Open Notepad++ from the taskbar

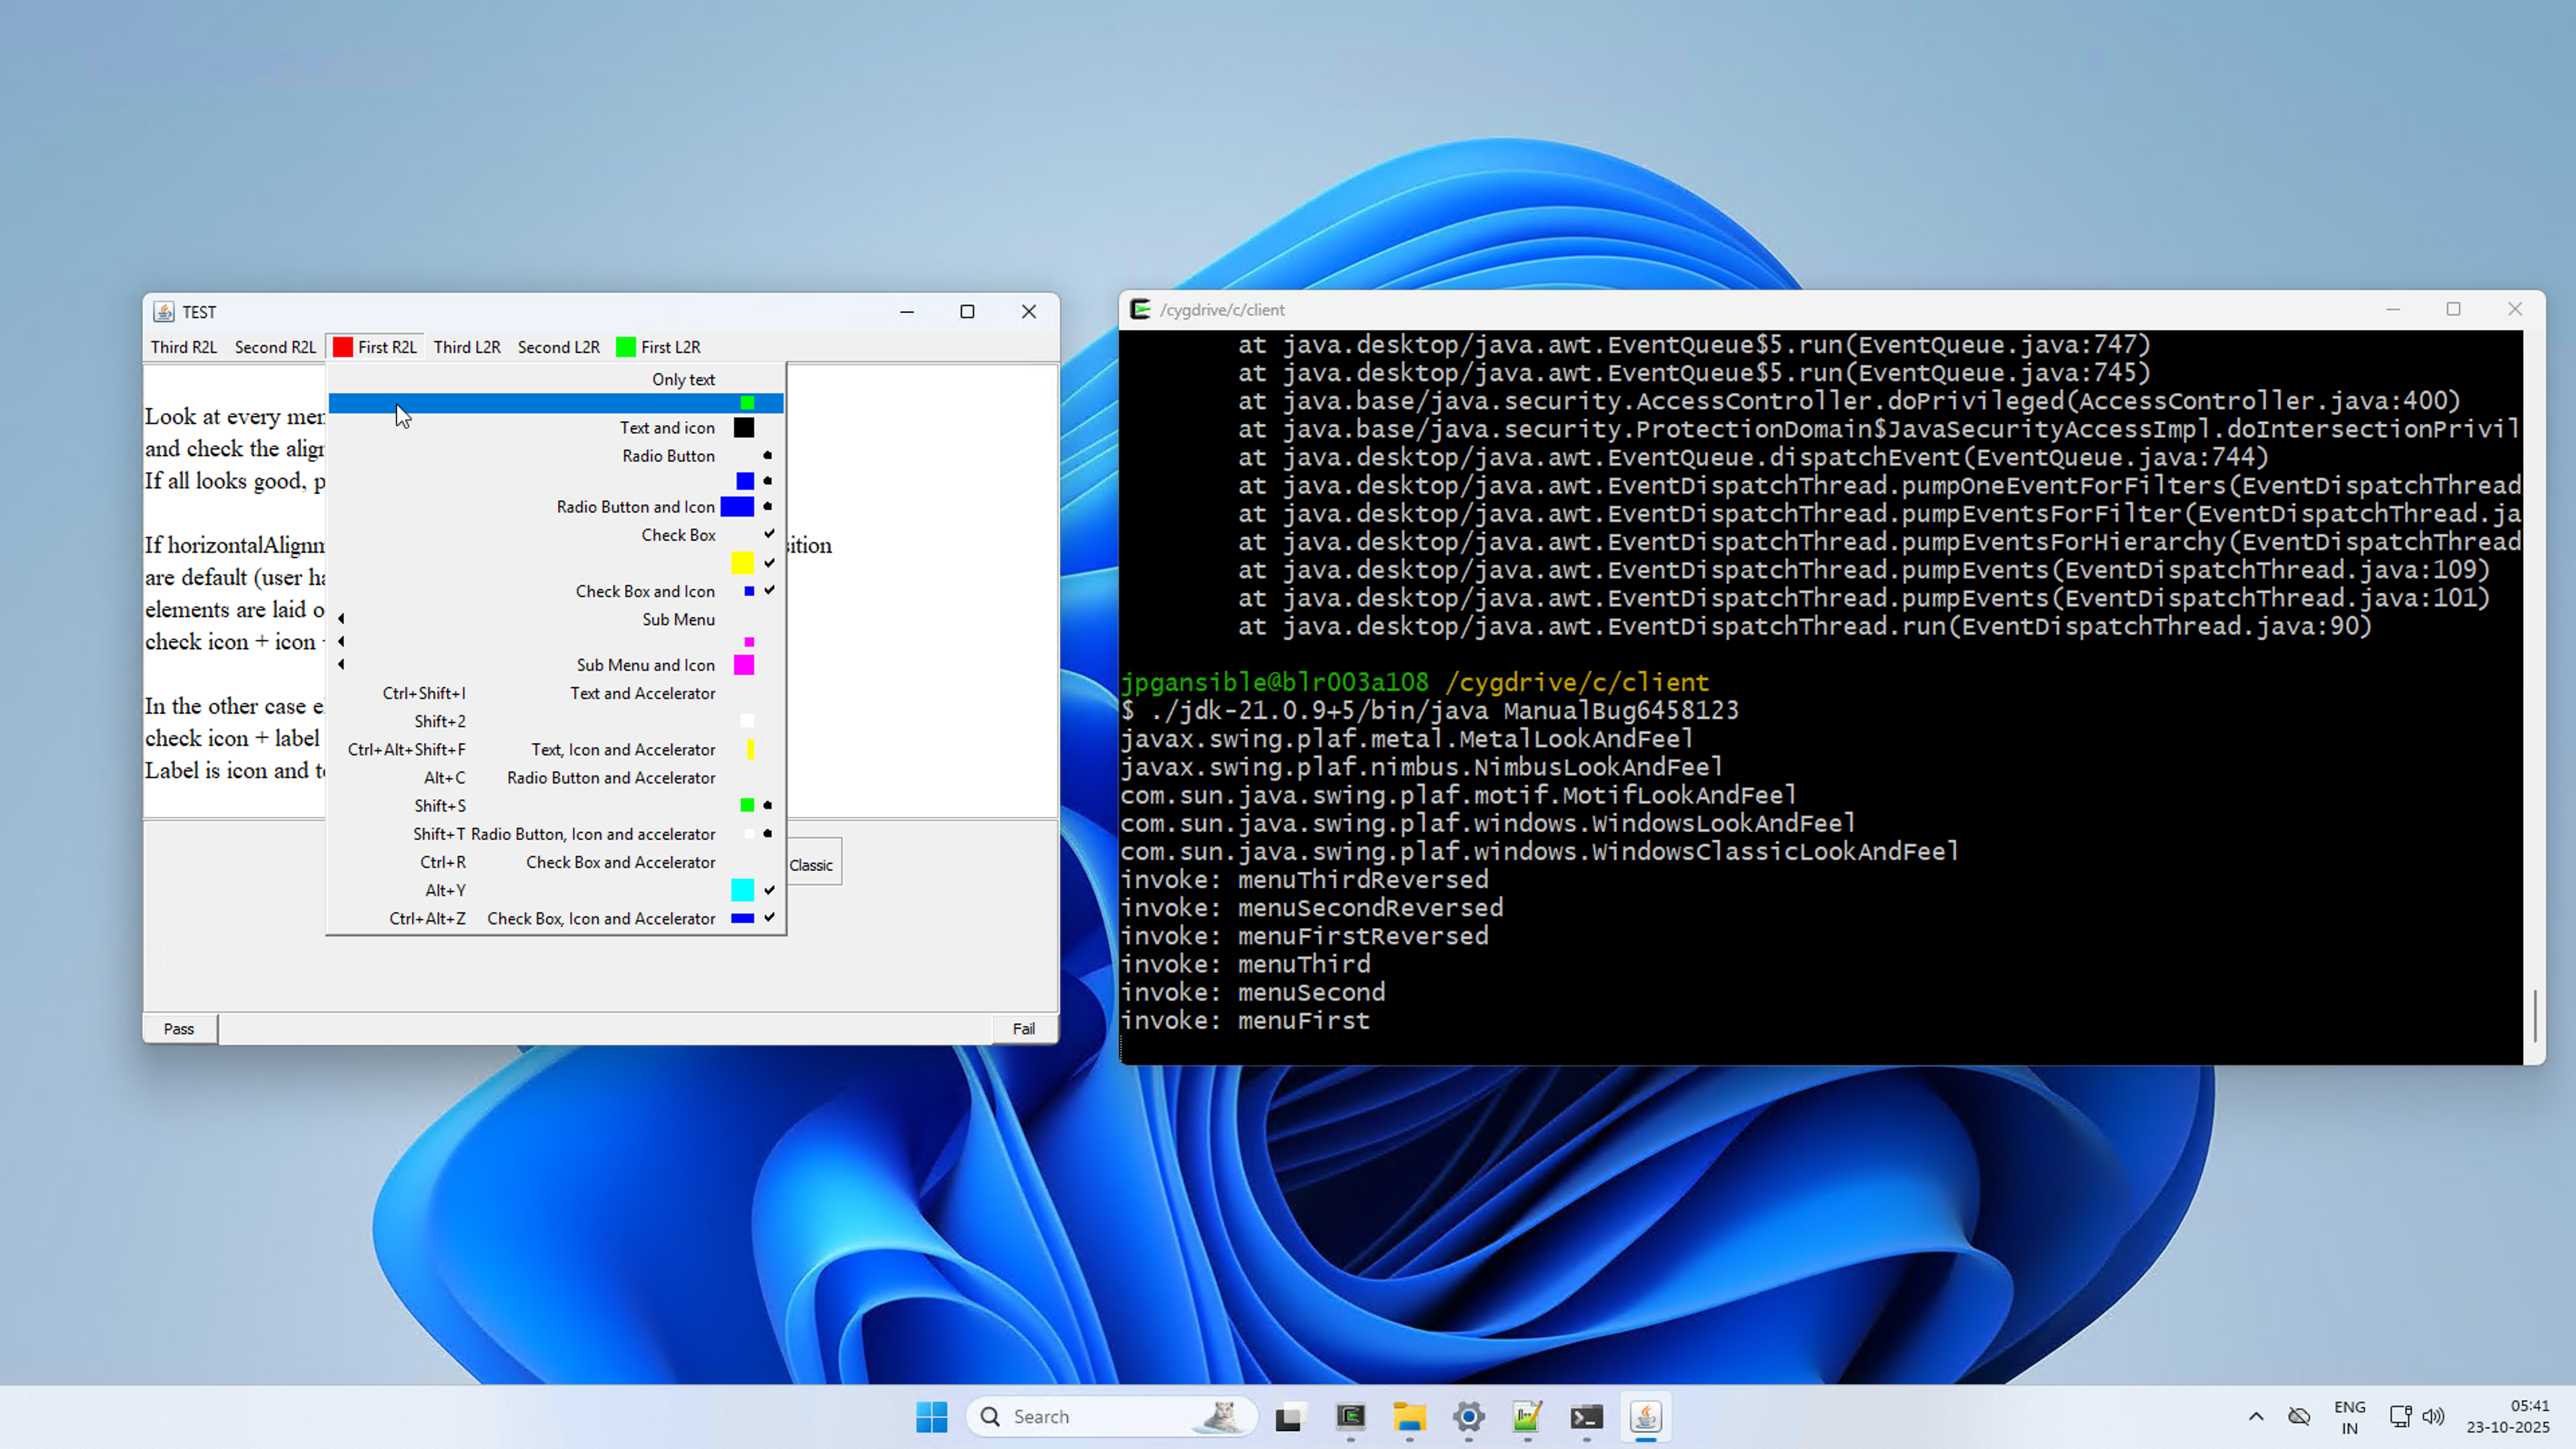1527,1416
